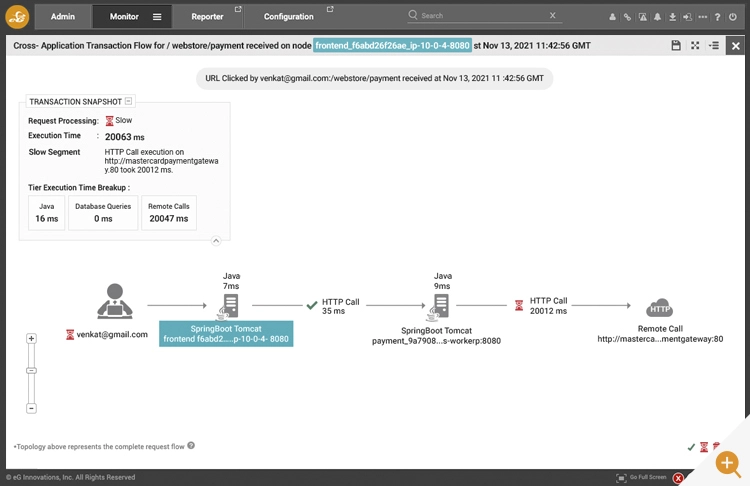Click the execution time 20063 ms value
The width and height of the screenshot is (750, 486).
point(124,137)
